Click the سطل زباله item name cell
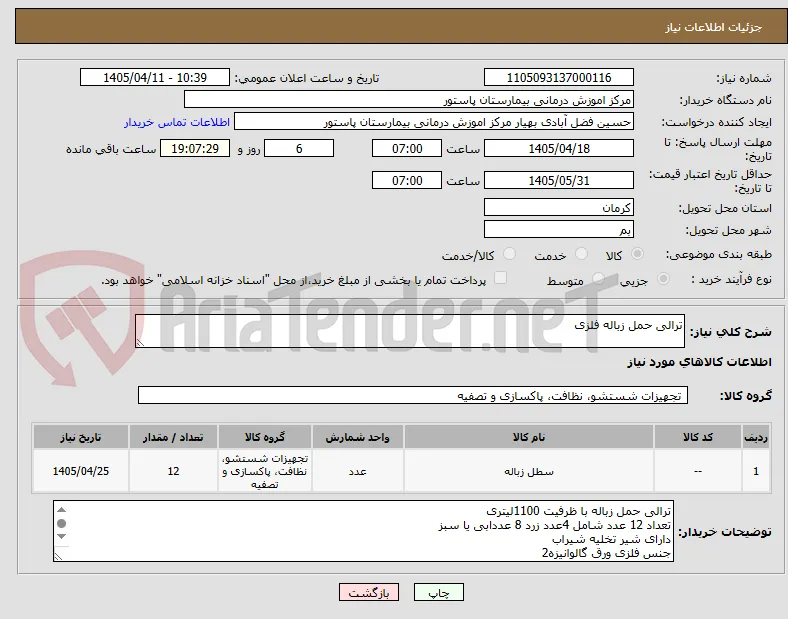 pyautogui.click(x=529, y=471)
